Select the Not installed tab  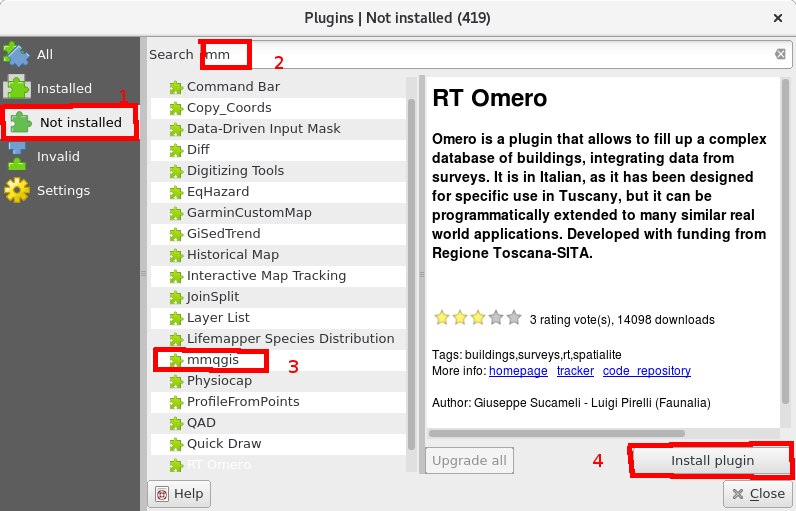click(x=70, y=122)
